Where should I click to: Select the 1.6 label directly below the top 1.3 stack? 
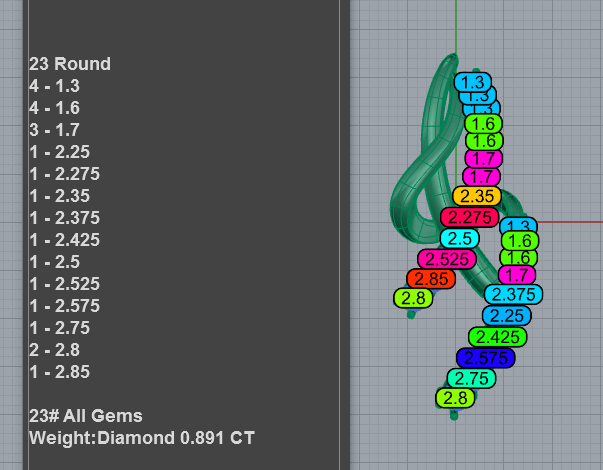coord(483,124)
